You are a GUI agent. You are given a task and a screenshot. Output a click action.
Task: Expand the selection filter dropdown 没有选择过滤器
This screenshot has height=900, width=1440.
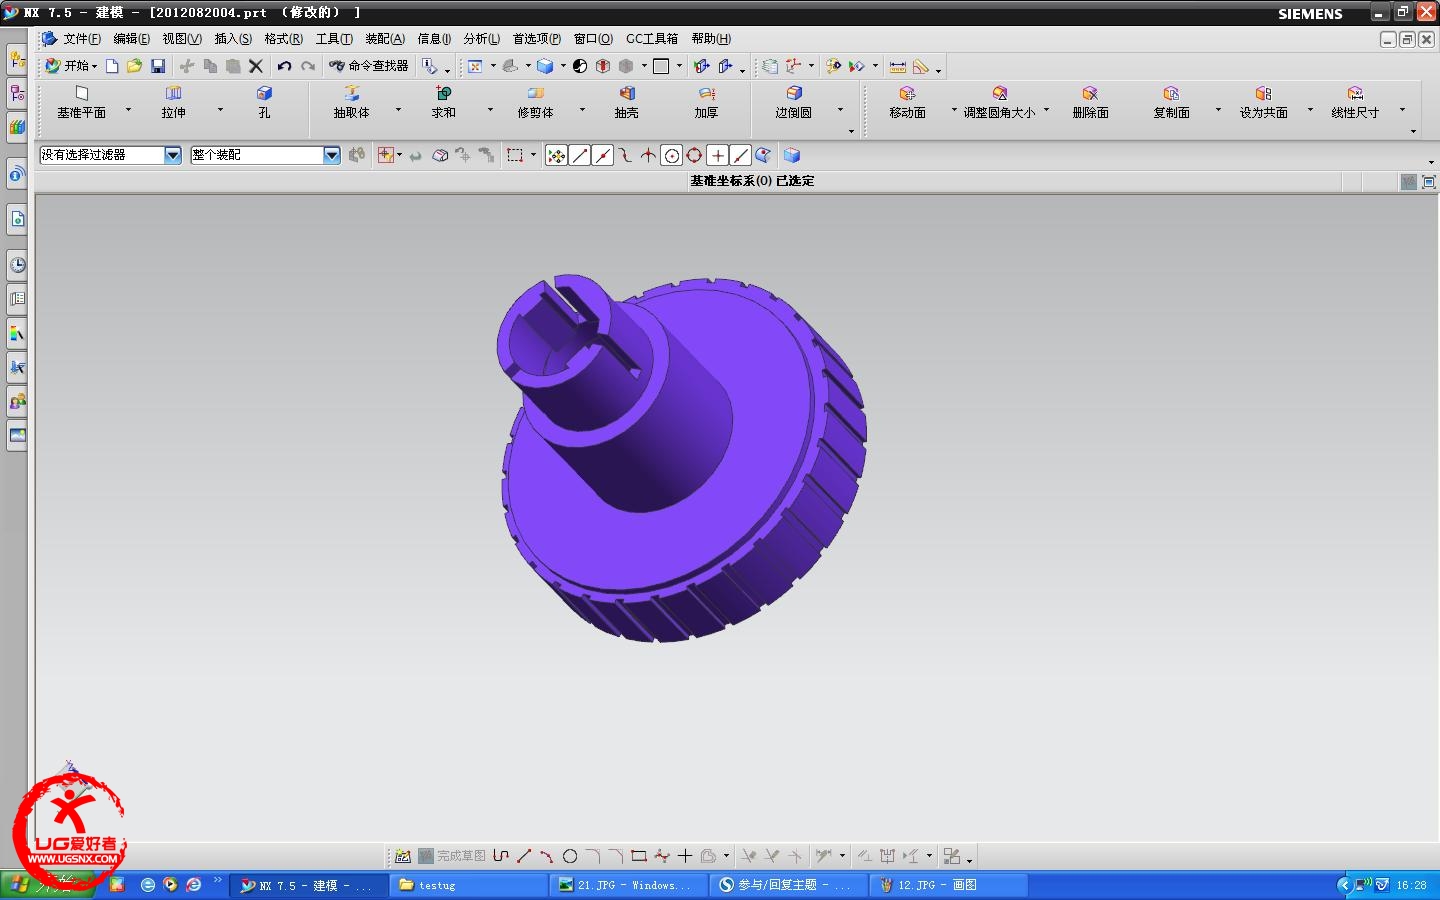[173, 155]
